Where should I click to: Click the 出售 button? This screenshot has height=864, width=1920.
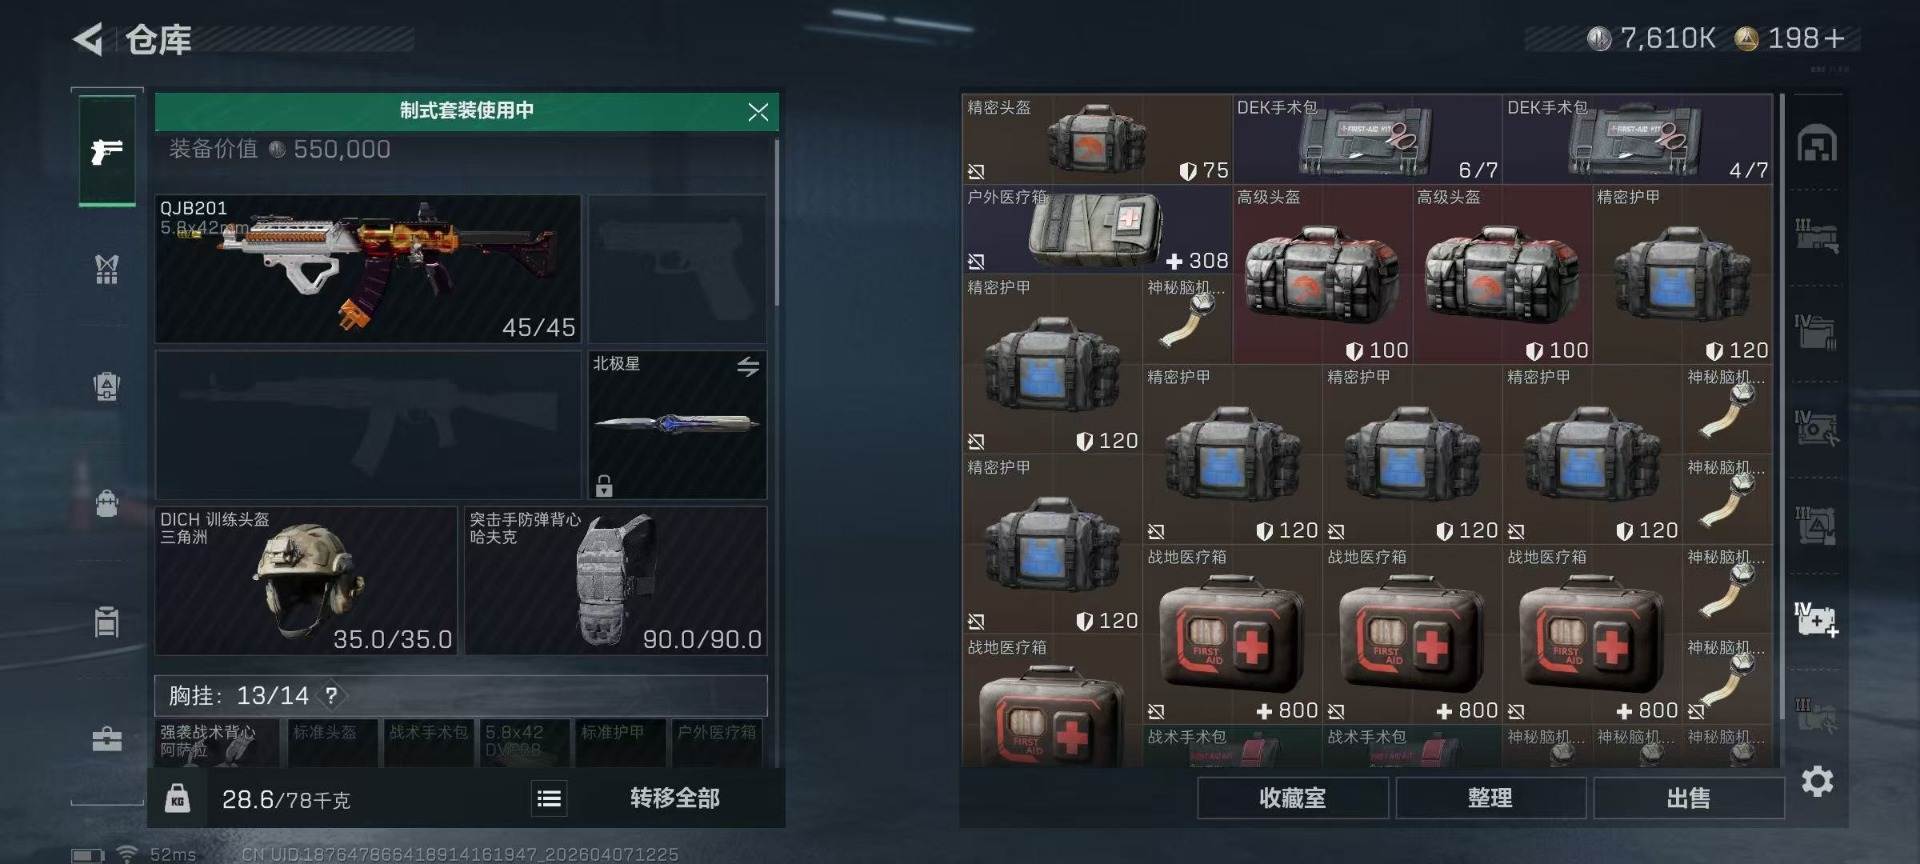tap(1688, 798)
